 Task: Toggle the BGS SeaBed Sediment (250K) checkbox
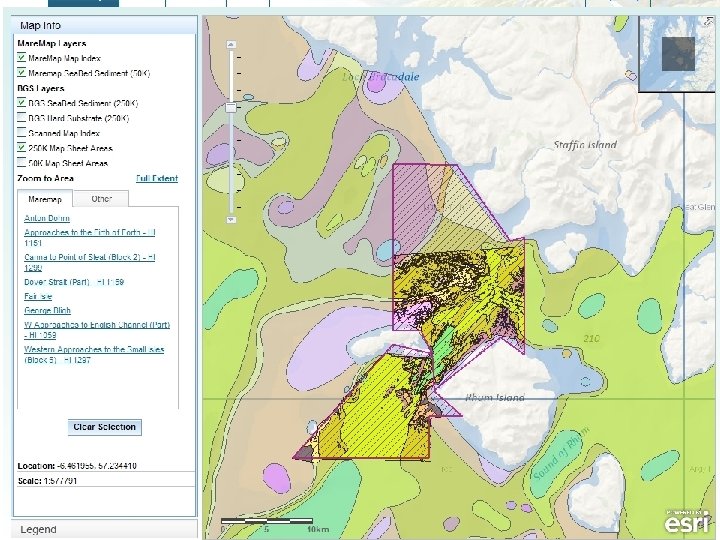(21, 102)
